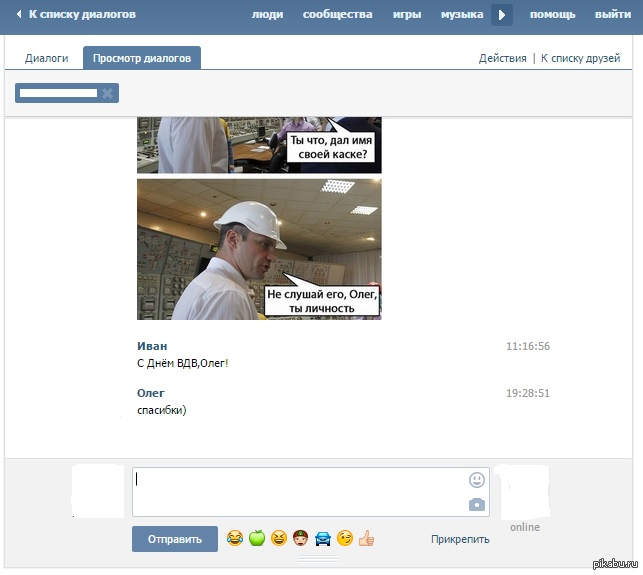Open the 'люди' section
The width and height of the screenshot is (643, 575).
click(x=267, y=14)
